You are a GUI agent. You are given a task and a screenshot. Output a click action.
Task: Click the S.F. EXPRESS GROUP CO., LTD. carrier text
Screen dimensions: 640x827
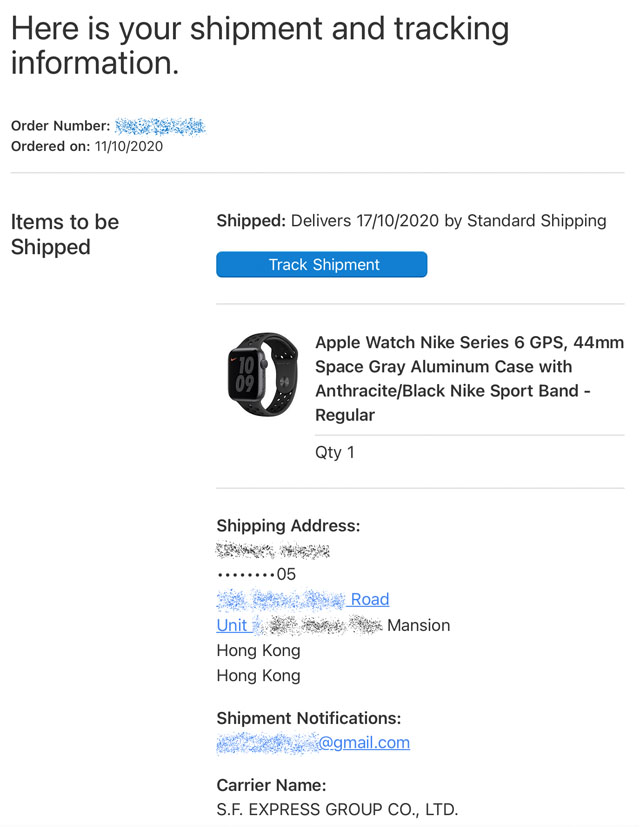pyautogui.click(x=337, y=809)
